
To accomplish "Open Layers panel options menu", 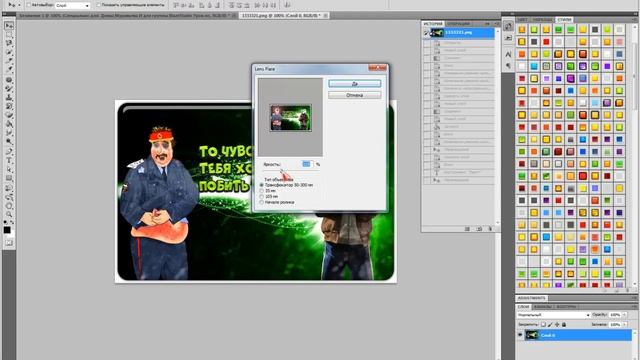I will (x=634, y=307).
